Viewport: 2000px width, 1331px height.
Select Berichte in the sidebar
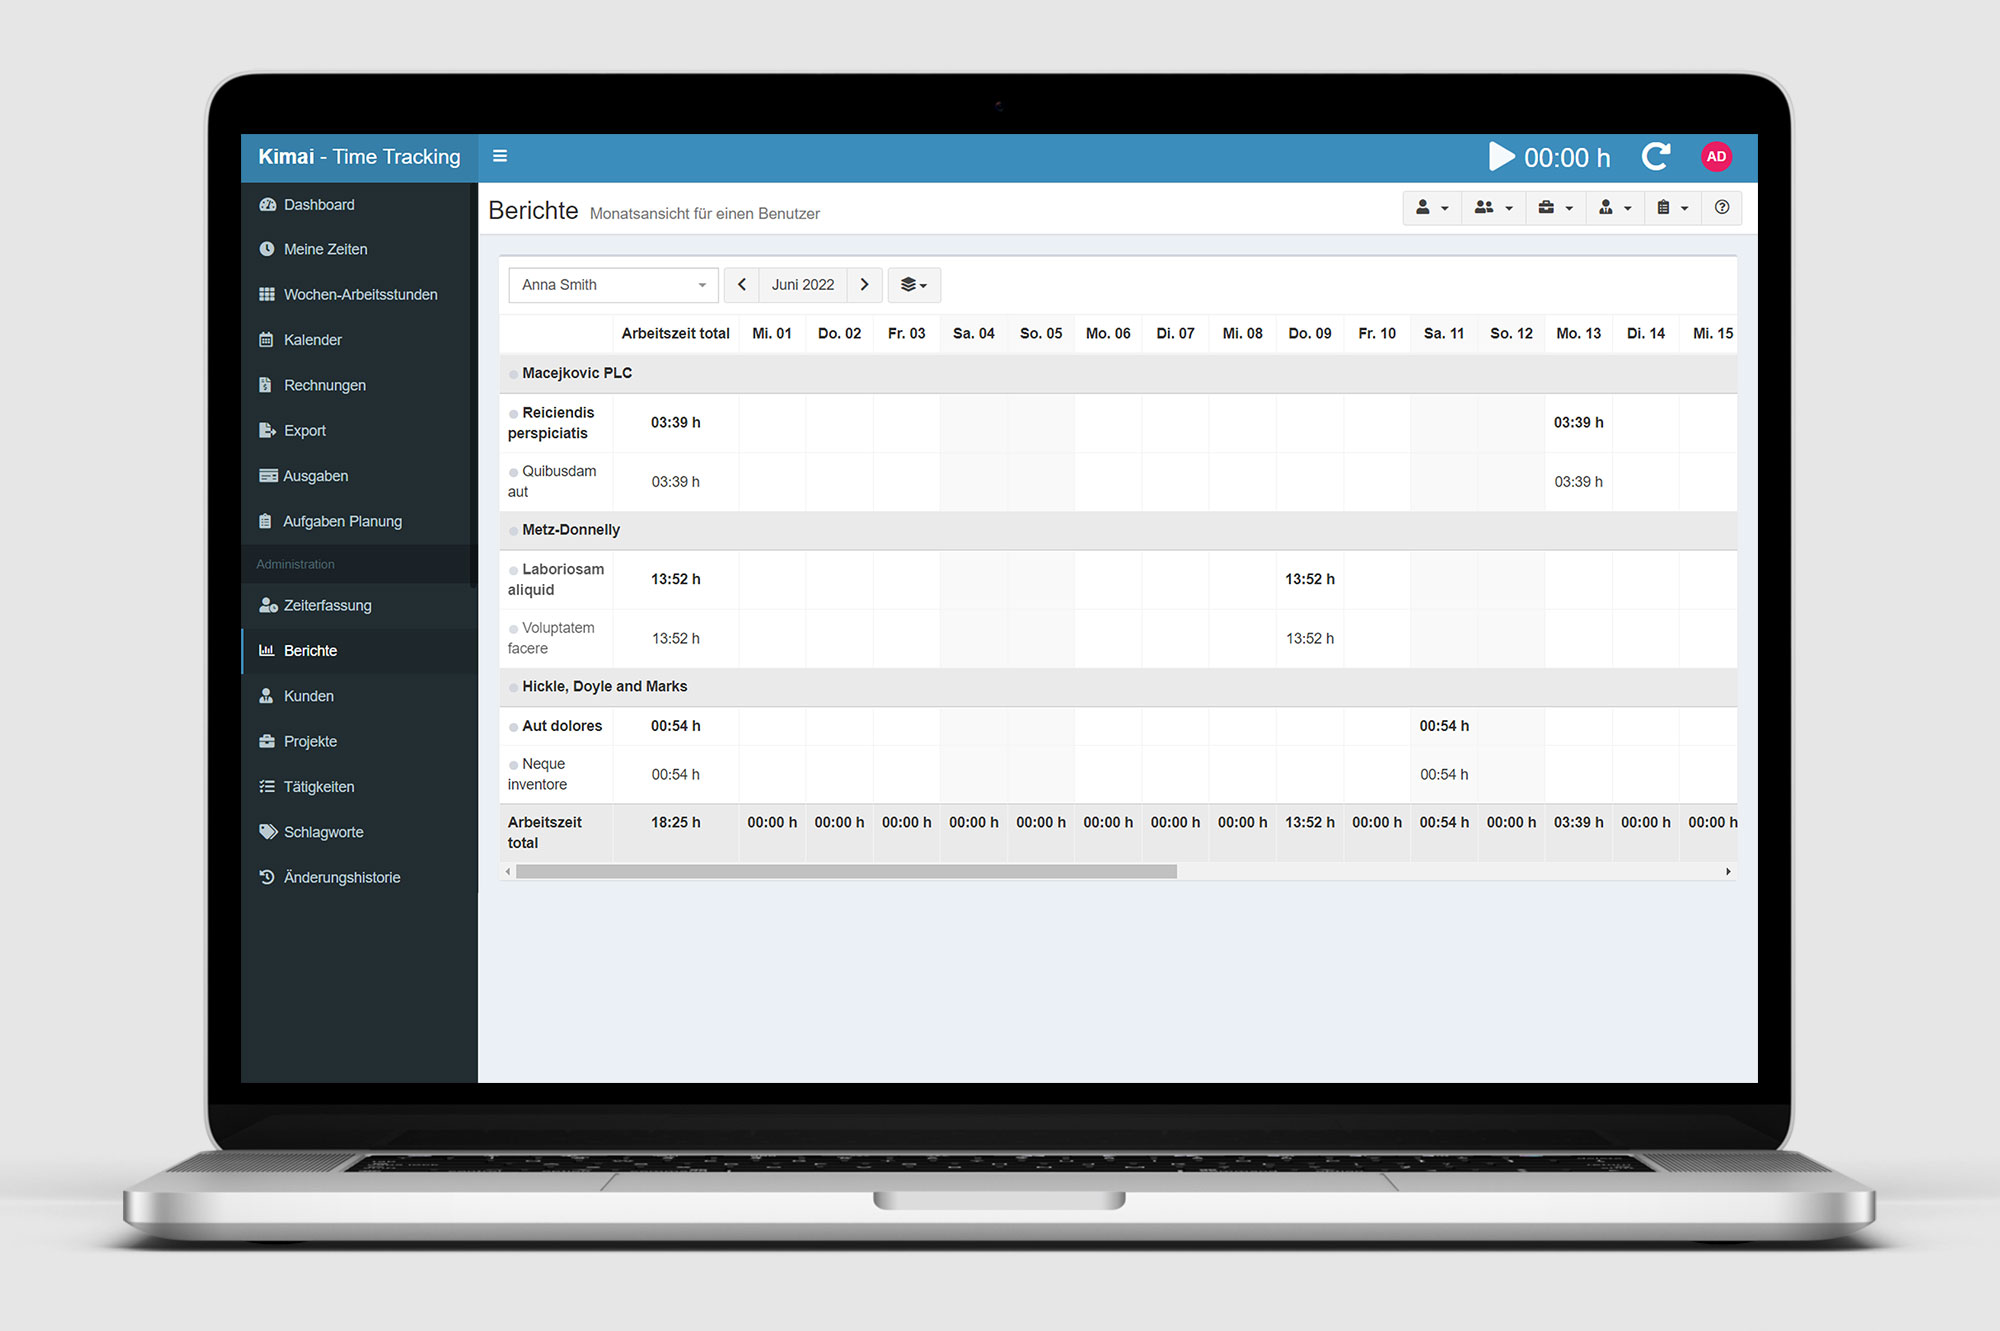pos(358,650)
